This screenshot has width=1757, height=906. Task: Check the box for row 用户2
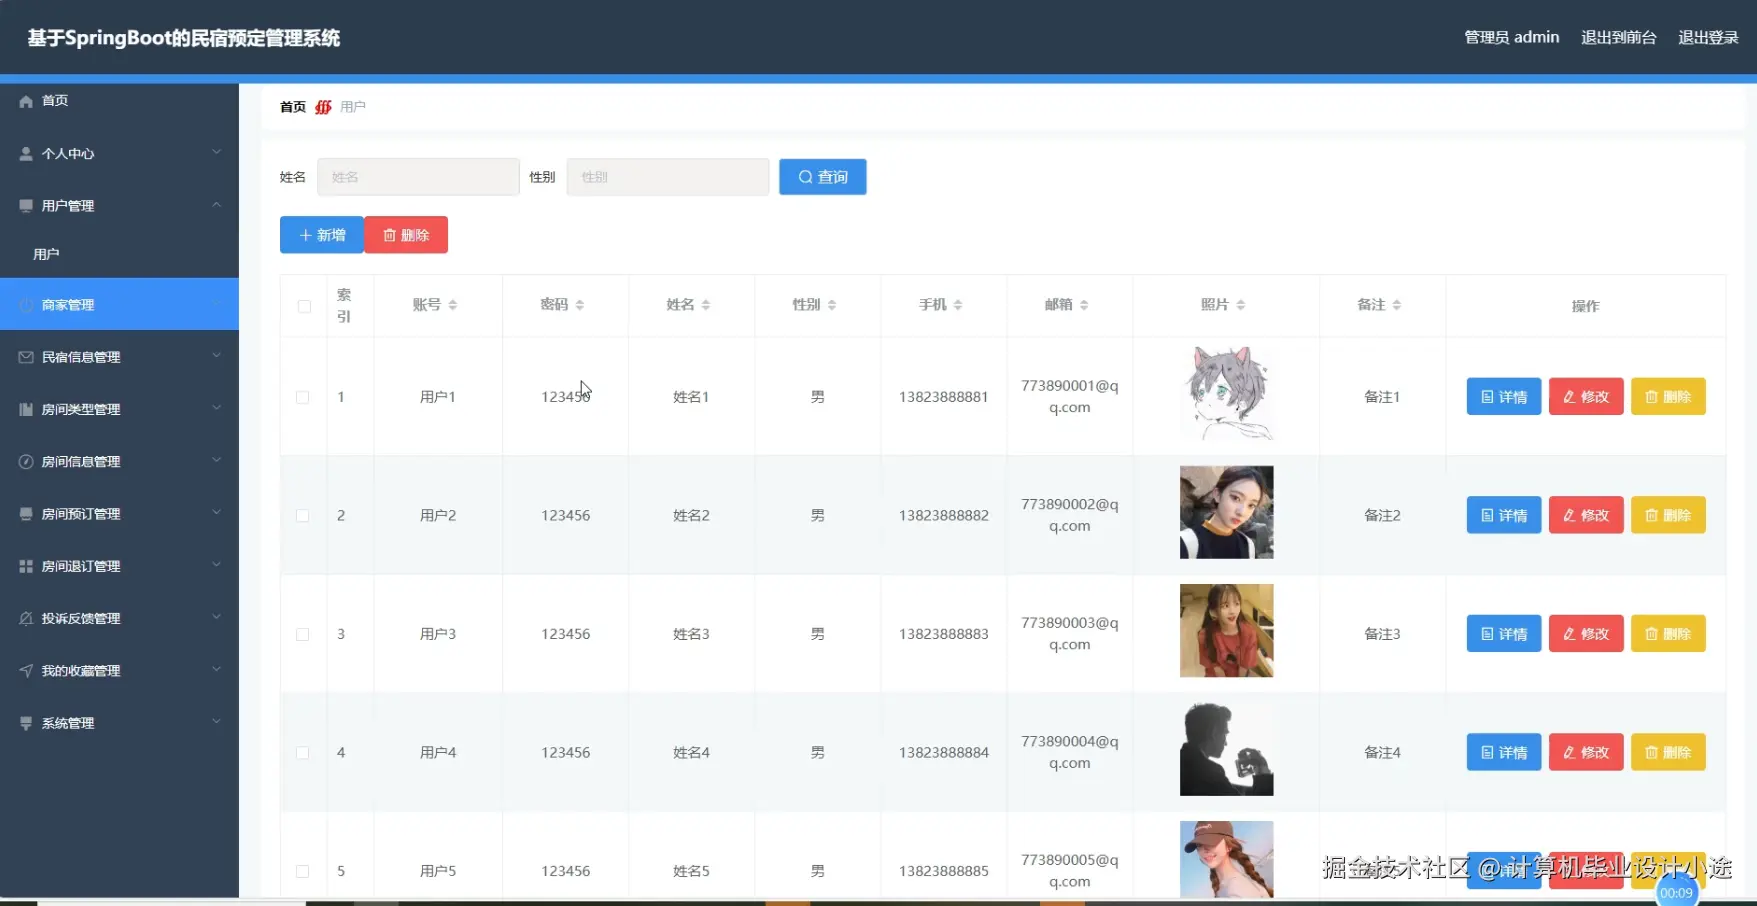tap(302, 516)
